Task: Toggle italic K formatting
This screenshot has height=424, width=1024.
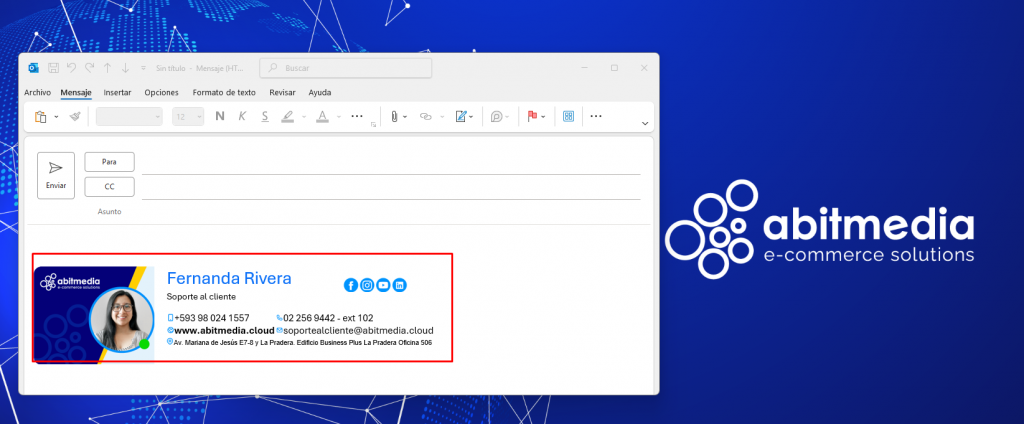Action: point(242,116)
